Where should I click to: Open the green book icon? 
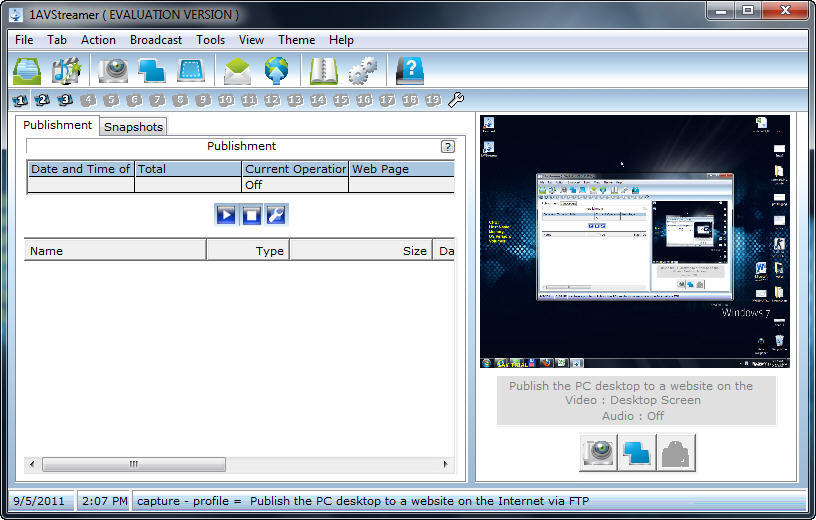click(324, 71)
